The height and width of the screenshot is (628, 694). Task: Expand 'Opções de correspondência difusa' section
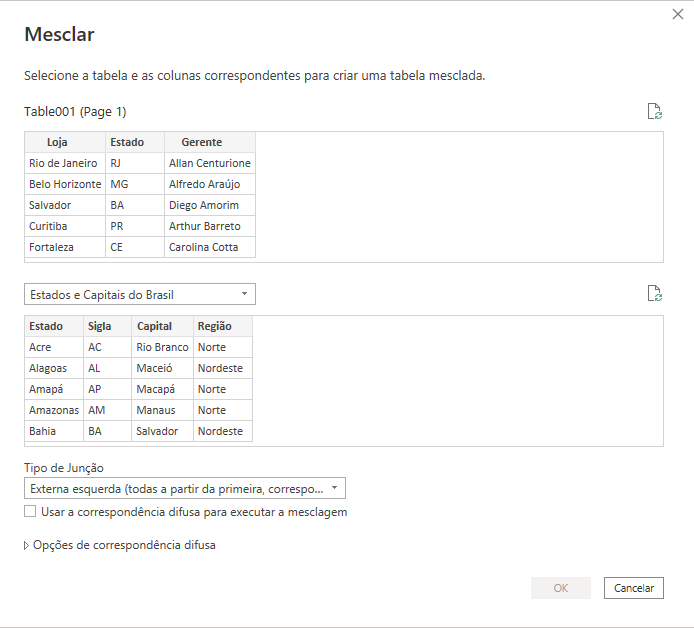[120, 545]
